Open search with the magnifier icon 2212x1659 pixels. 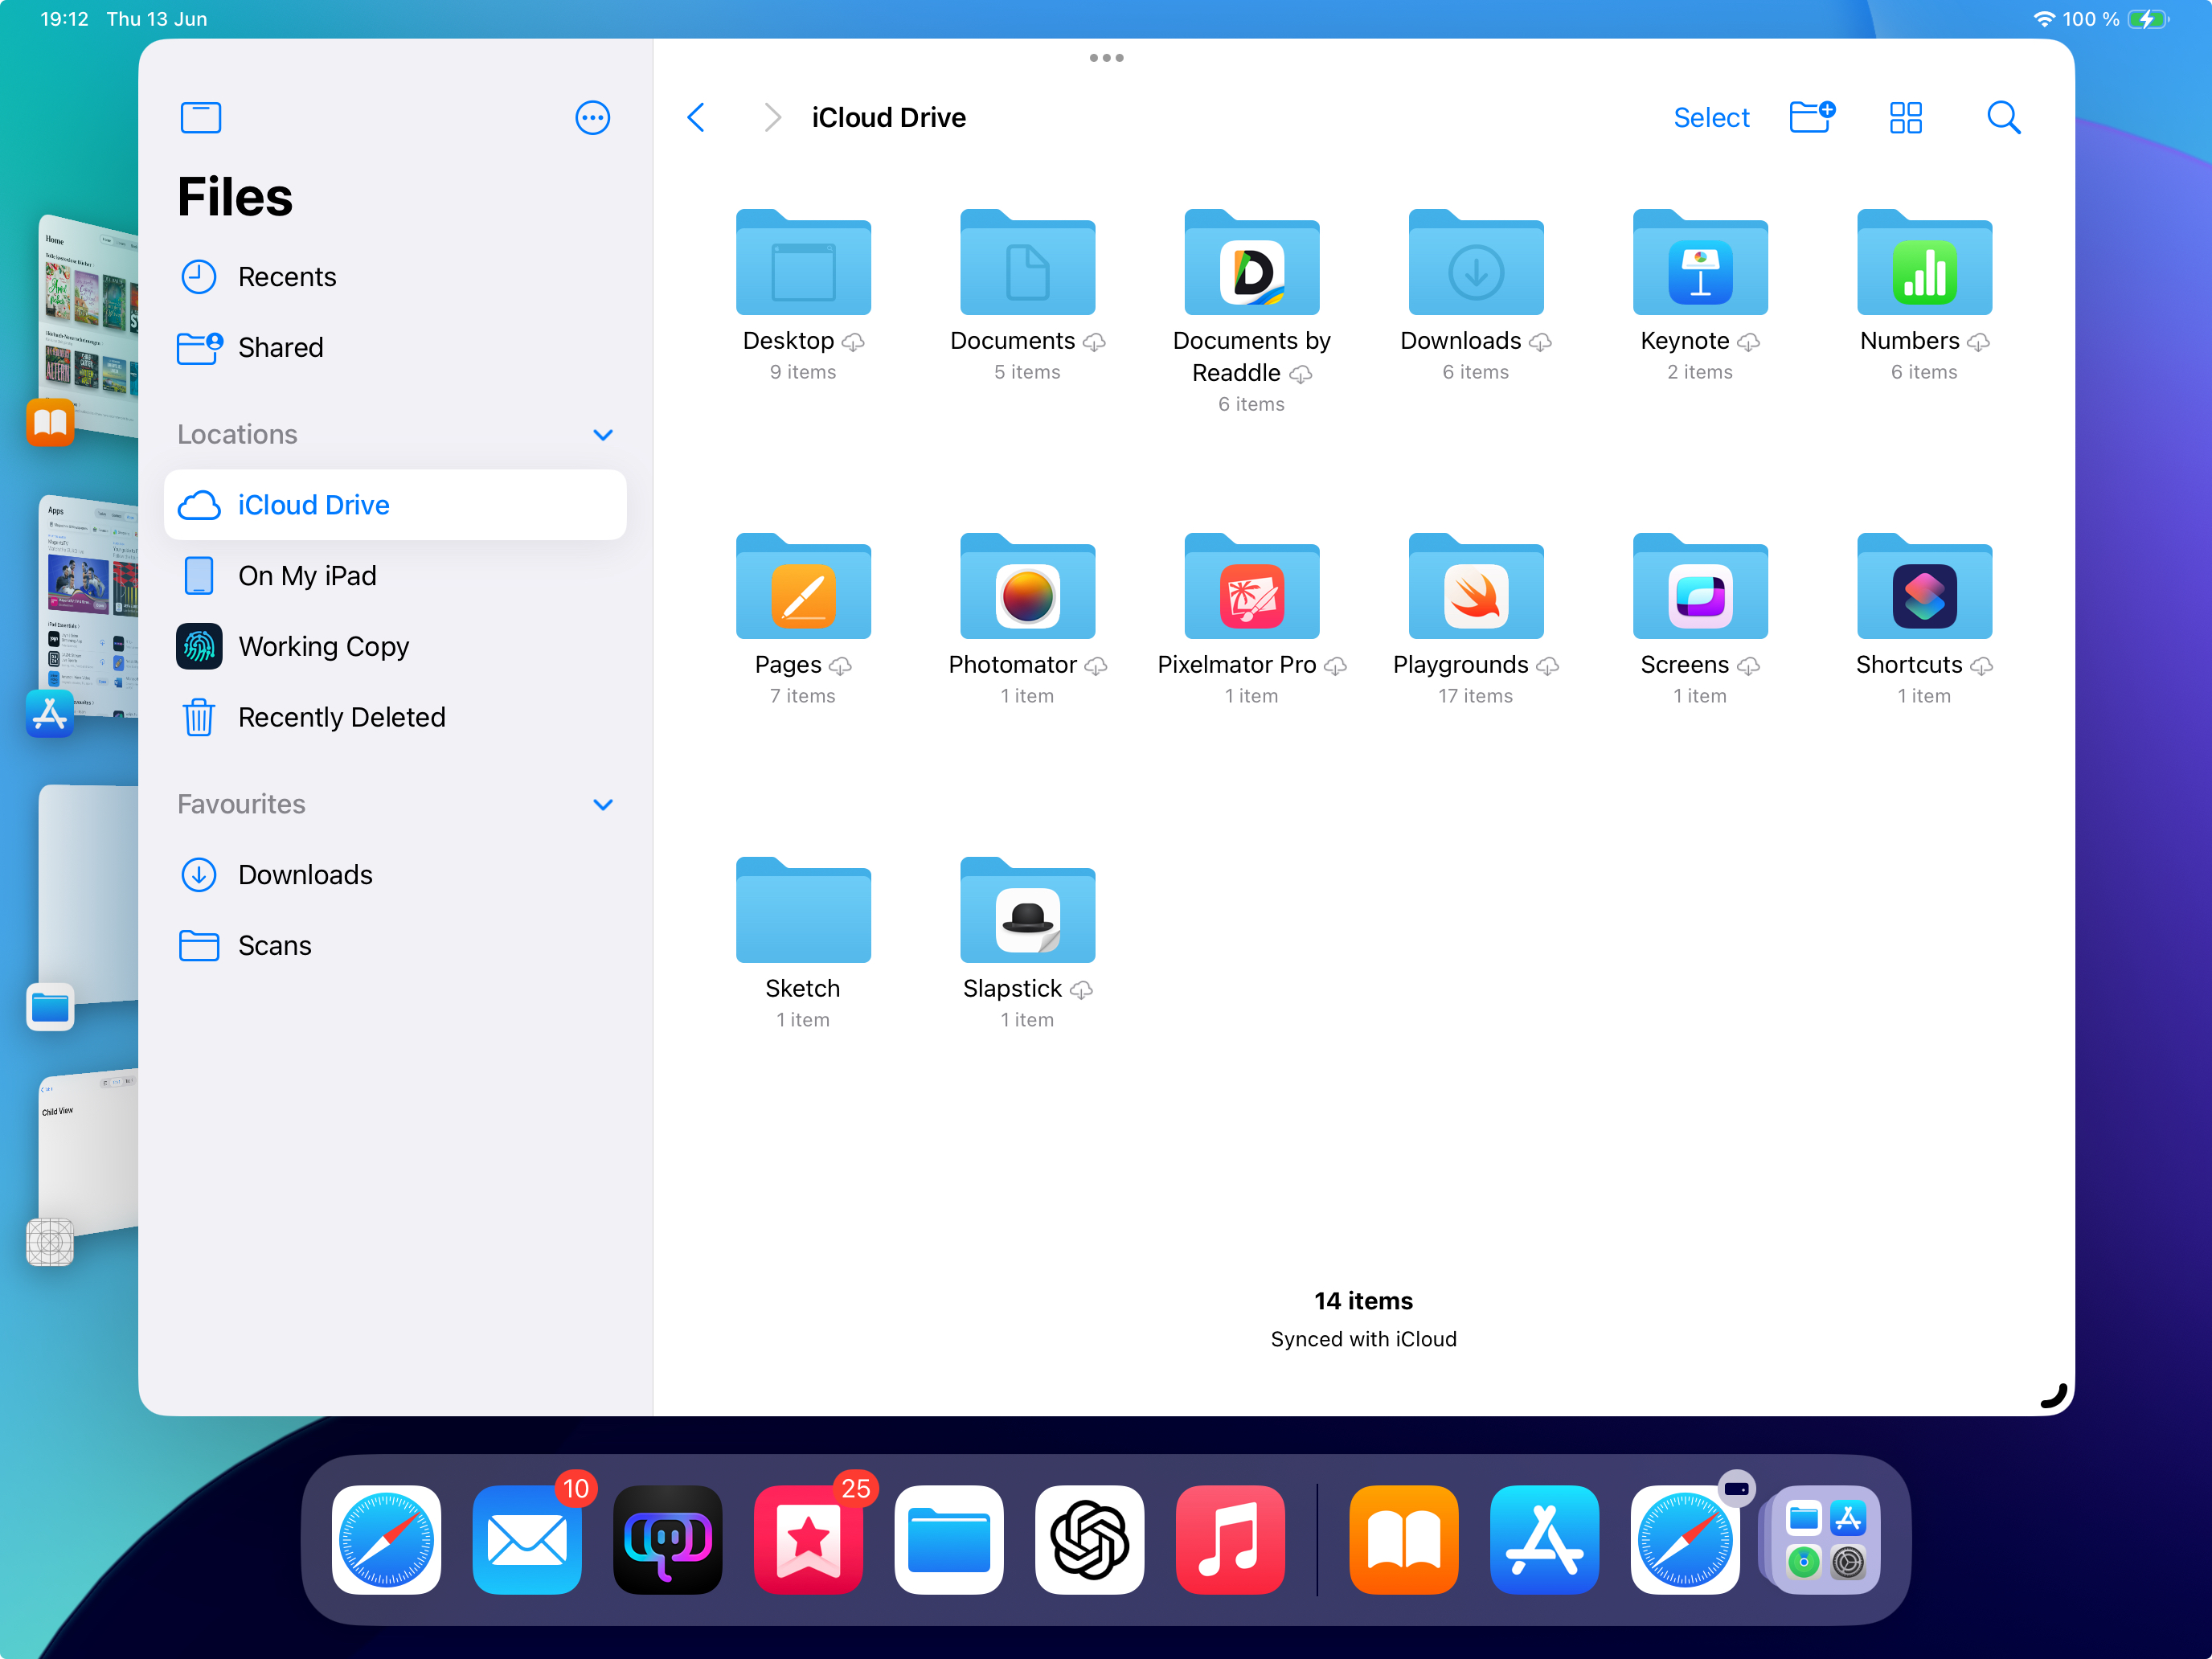click(2003, 117)
